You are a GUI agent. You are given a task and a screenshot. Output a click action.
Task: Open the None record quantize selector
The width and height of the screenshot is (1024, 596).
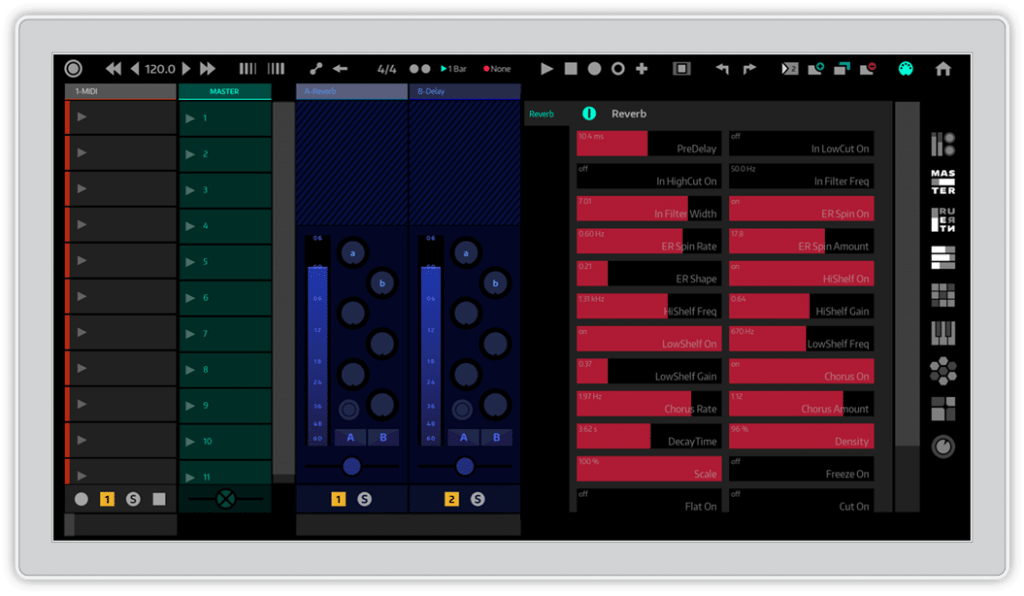(497, 69)
